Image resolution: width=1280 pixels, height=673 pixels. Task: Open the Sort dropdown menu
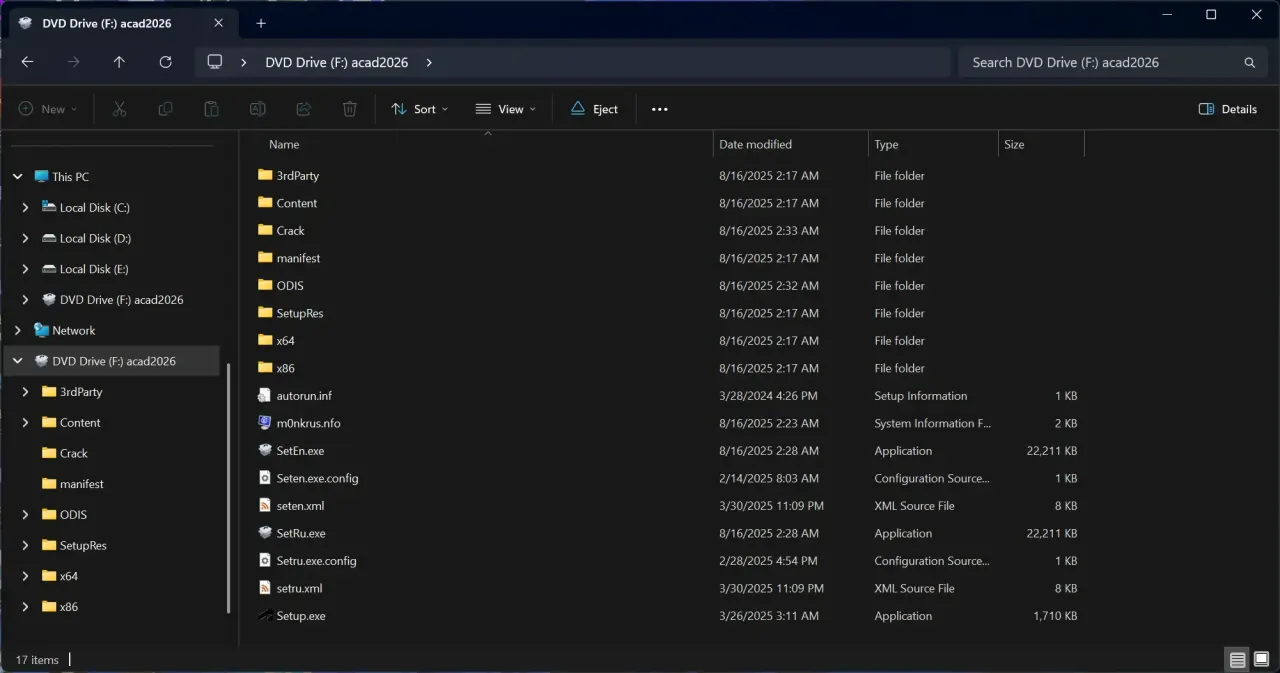point(420,109)
